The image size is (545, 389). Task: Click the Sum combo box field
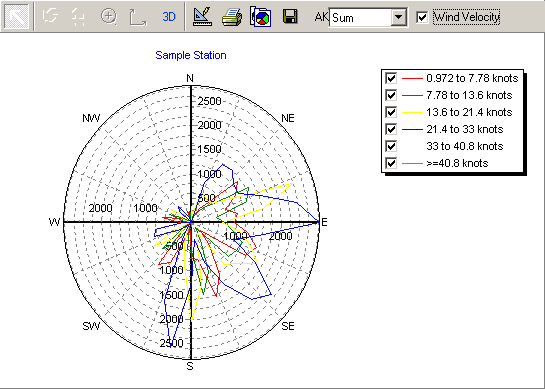coord(368,17)
